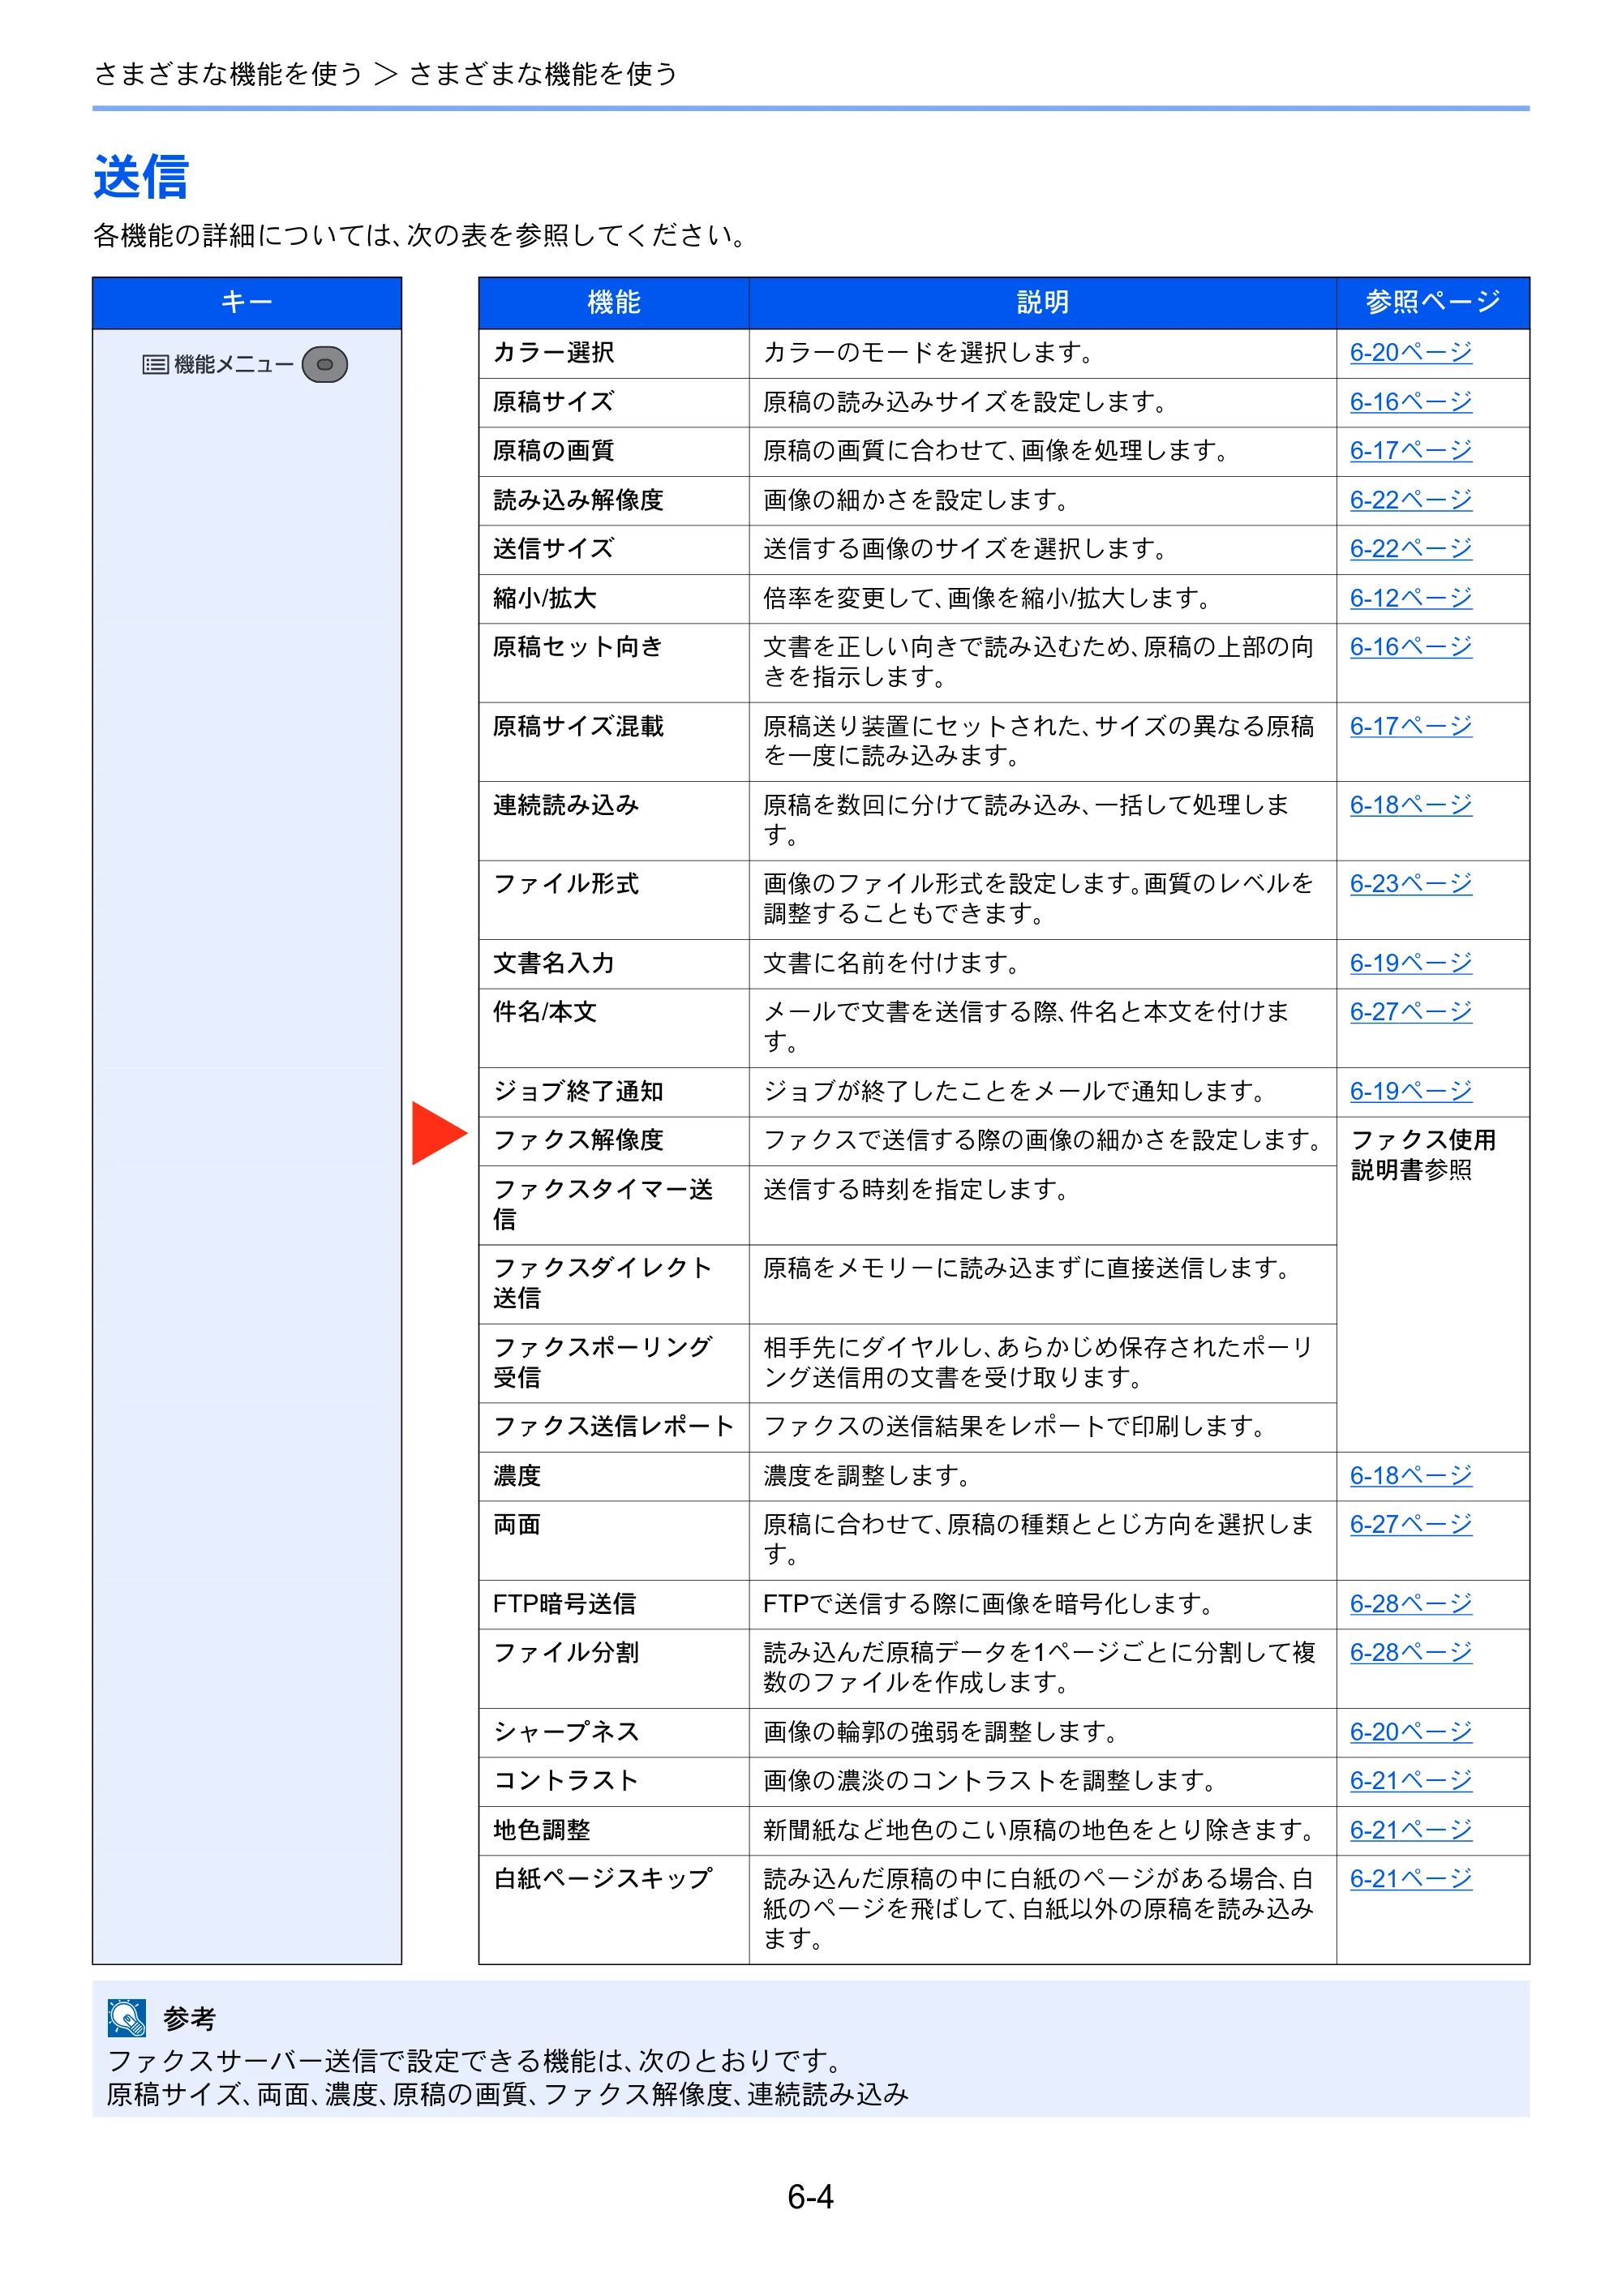Select the ファクスポーリング受信 function cell
Viewport: 1622px width, 2296px height.
coord(614,1362)
